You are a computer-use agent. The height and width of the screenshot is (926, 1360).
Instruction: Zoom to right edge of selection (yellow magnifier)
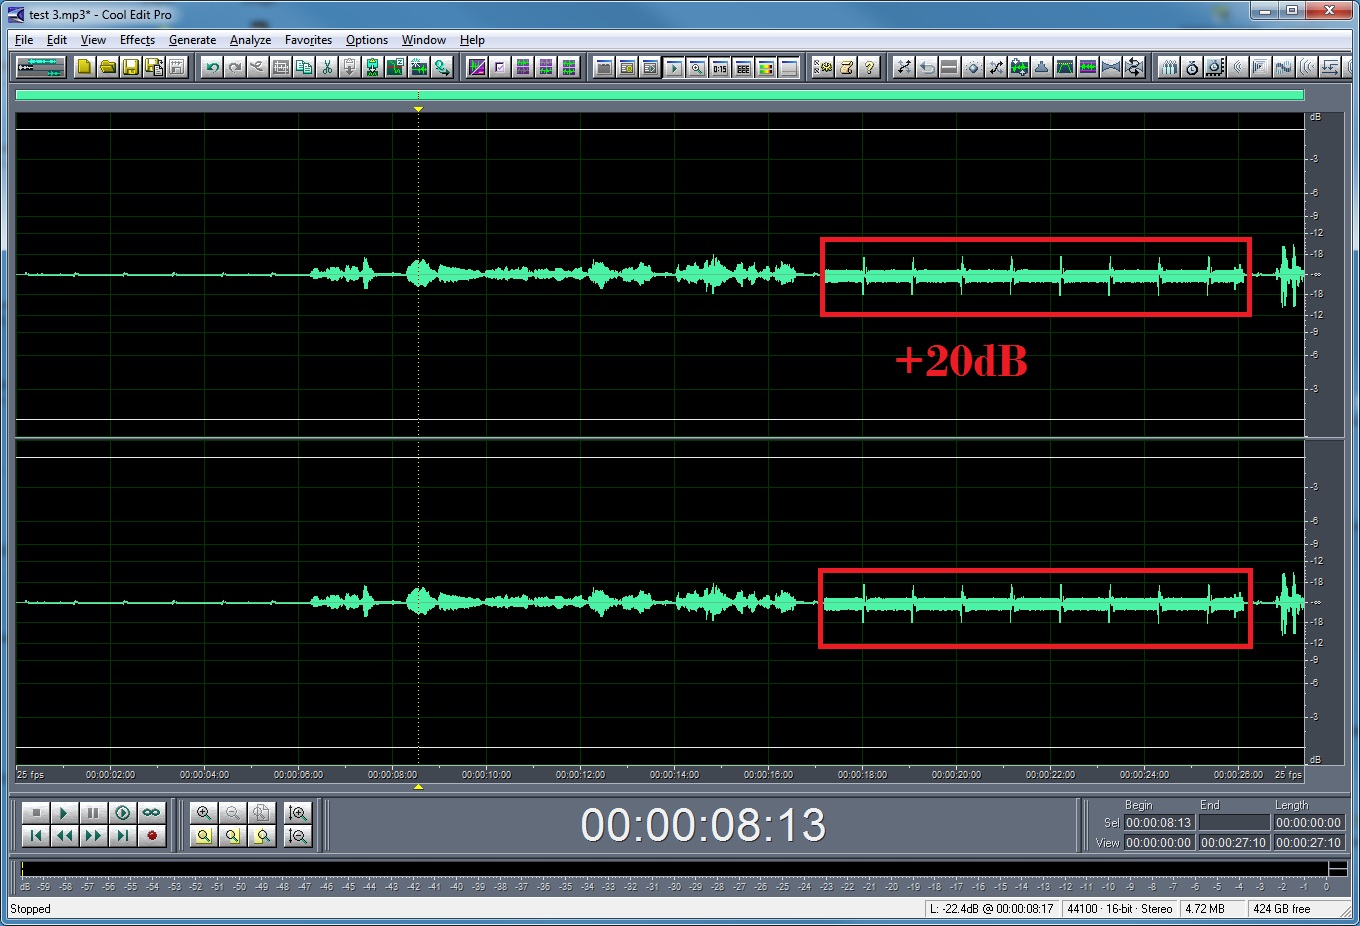coord(262,836)
